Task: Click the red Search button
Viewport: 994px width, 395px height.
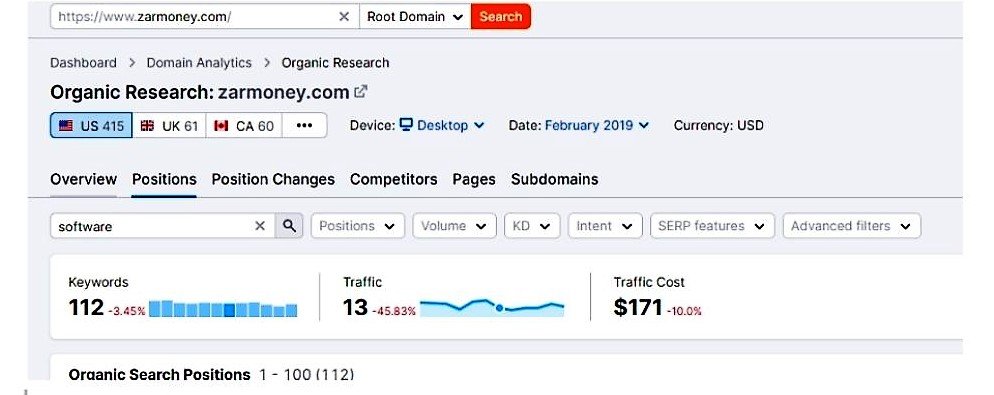Action: 501,16
